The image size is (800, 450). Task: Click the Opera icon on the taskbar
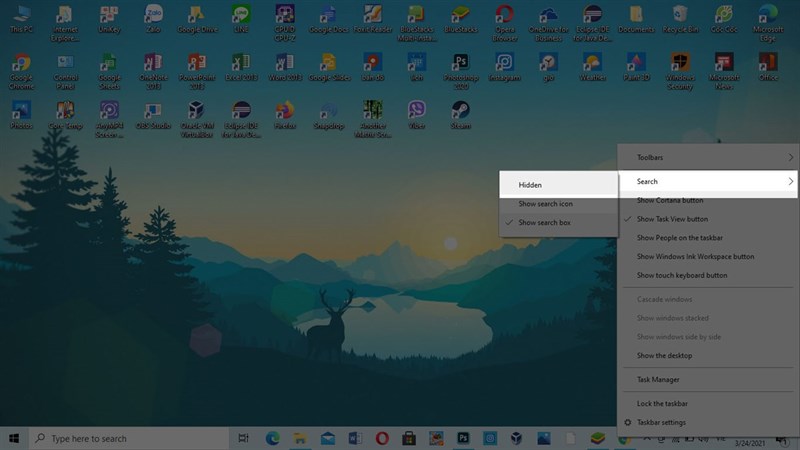click(382, 438)
